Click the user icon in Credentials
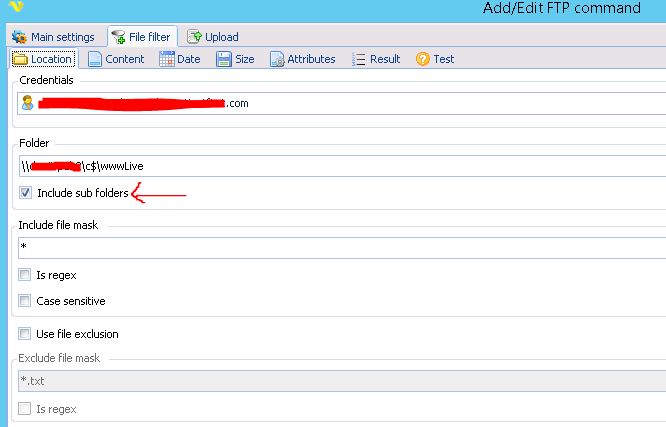The image size is (666, 427). pyautogui.click(x=28, y=102)
